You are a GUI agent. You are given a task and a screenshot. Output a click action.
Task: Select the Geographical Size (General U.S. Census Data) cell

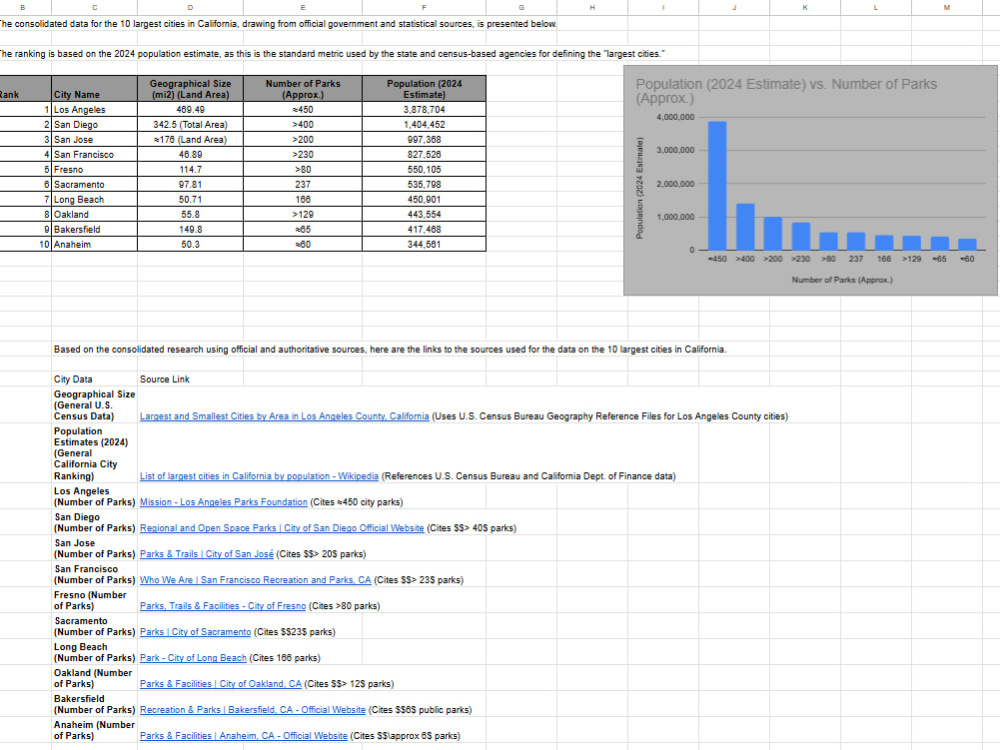94,405
